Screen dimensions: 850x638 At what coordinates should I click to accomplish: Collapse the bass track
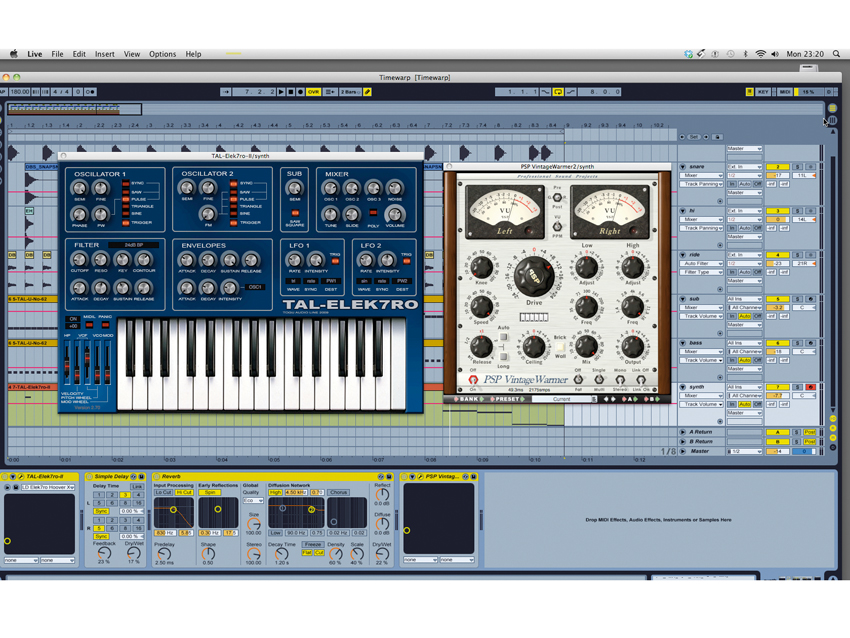[682, 343]
